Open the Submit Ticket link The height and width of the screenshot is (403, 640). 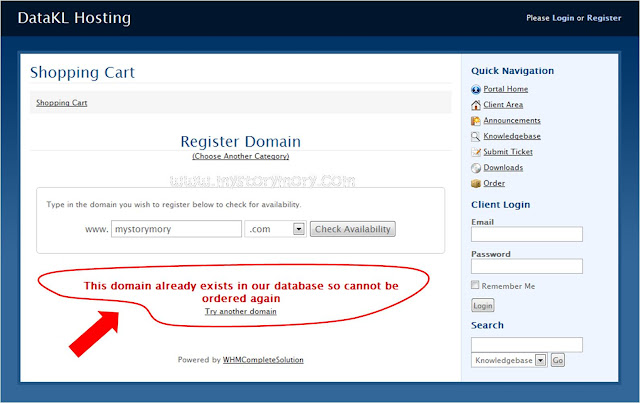(x=508, y=151)
